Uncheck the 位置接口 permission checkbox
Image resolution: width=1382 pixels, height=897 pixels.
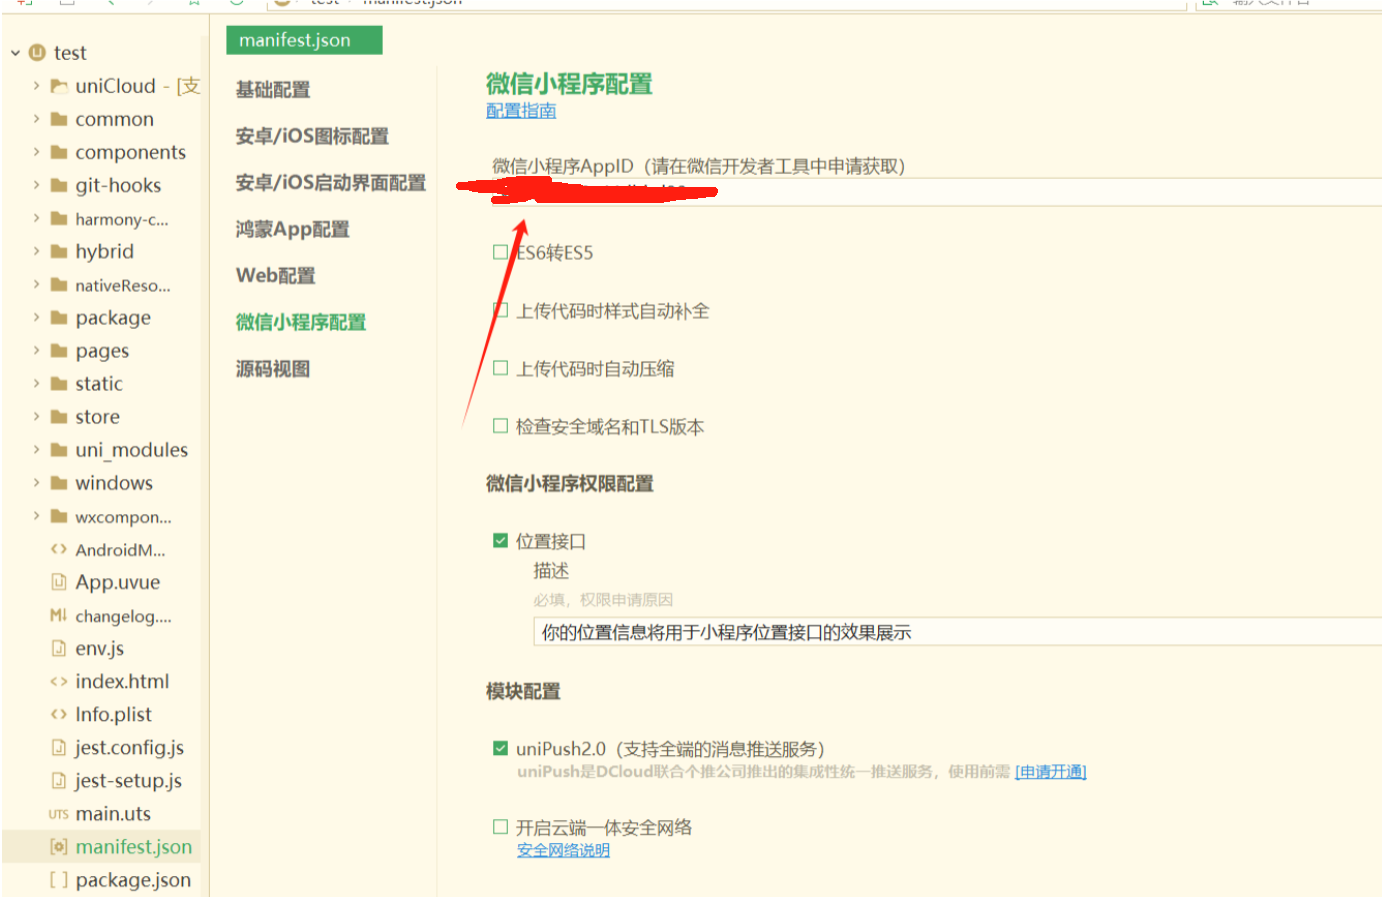click(x=500, y=541)
